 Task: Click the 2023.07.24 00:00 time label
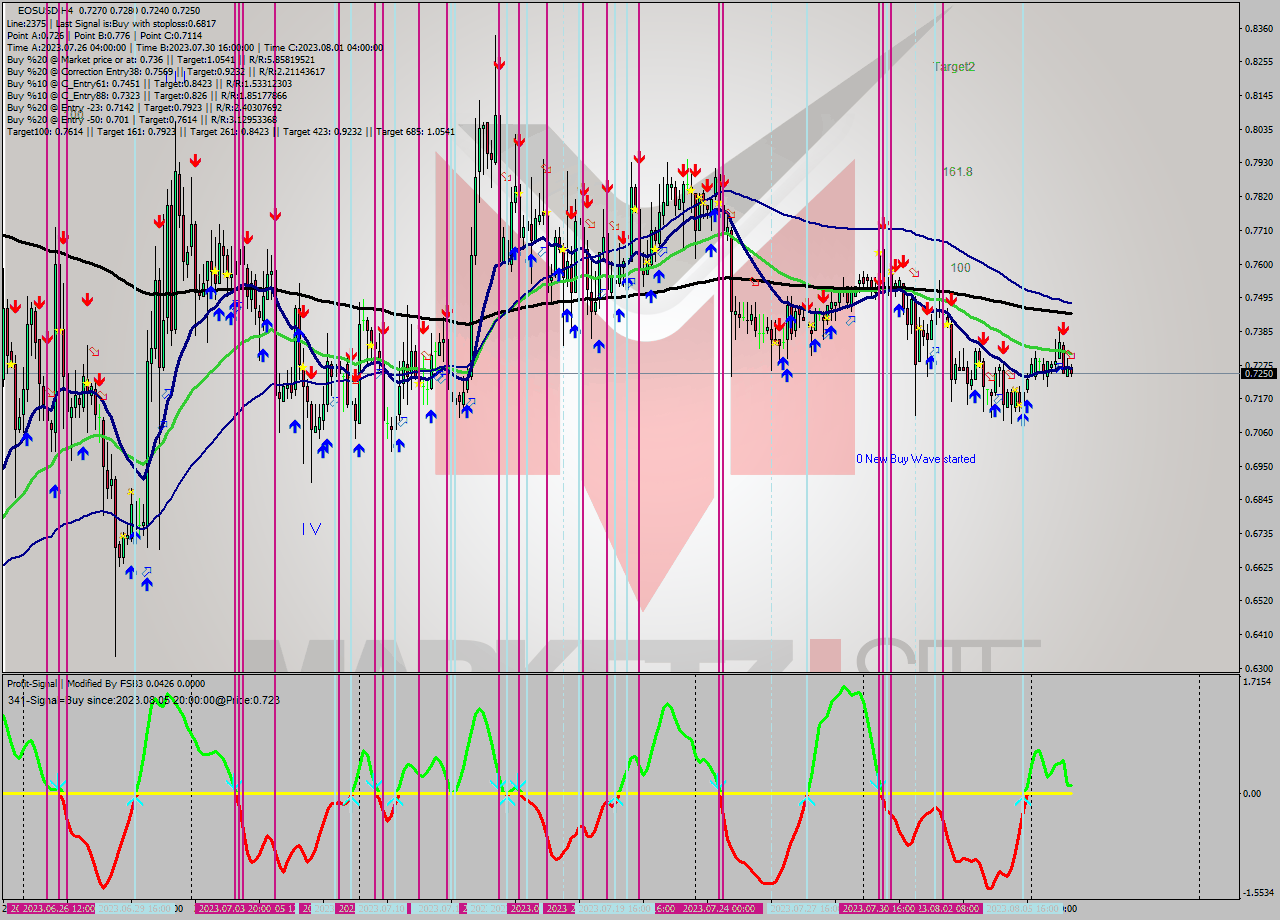pos(718,908)
